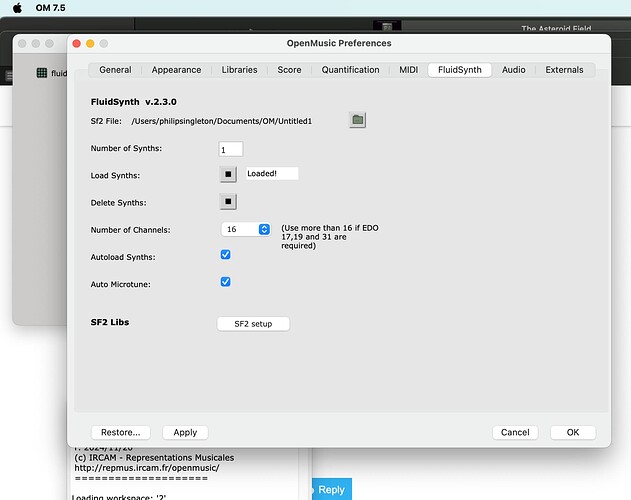Open the OM 7.5 application menu

click(x=50, y=8)
